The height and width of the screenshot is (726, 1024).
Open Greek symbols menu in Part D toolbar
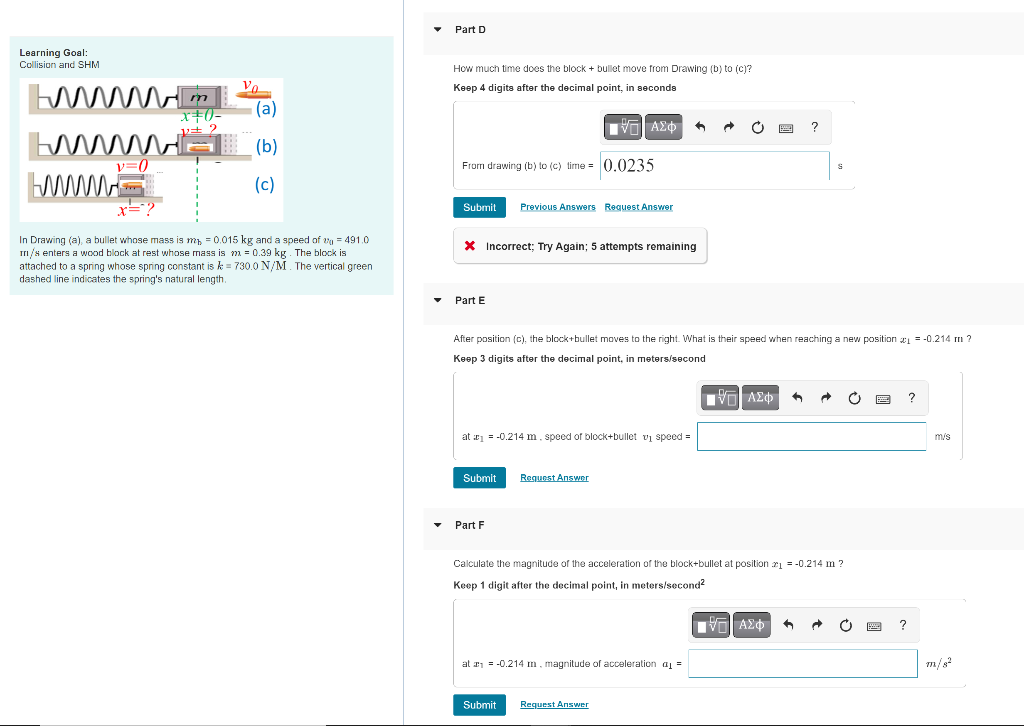pyautogui.click(x=664, y=127)
